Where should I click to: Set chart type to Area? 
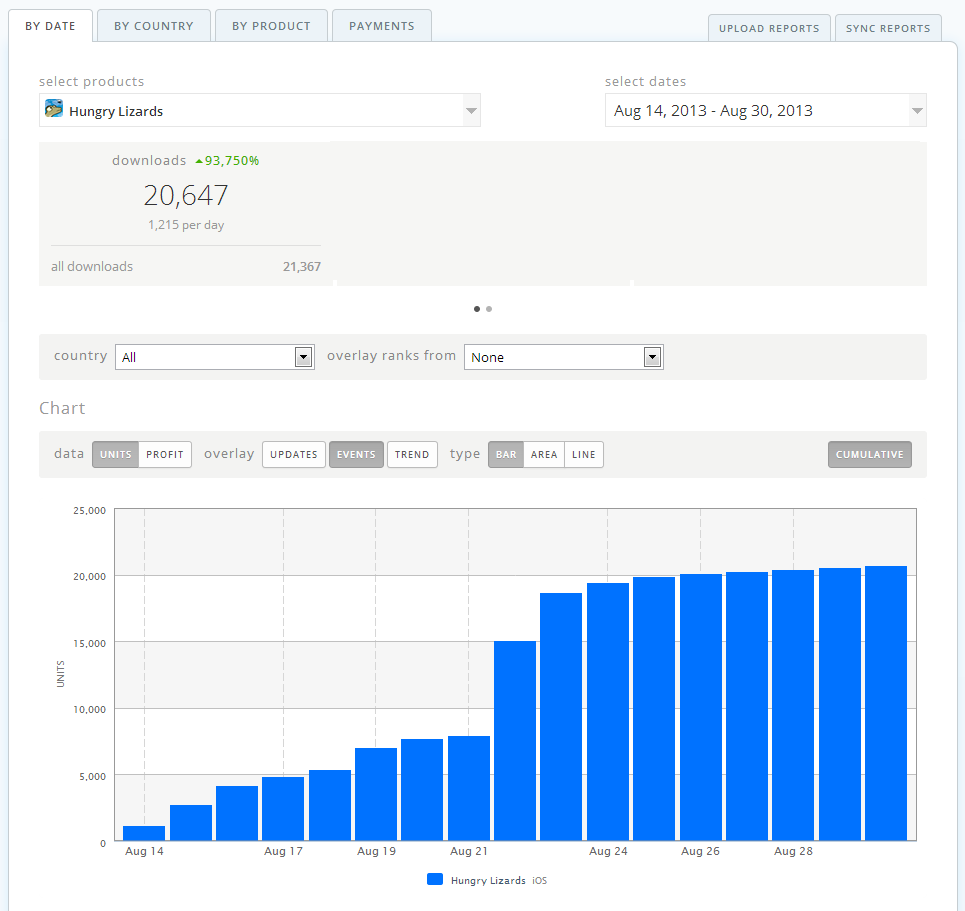(x=544, y=454)
